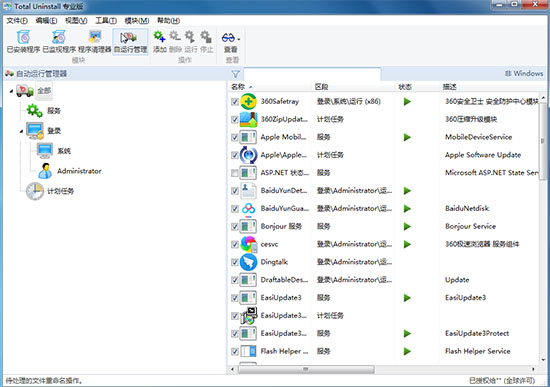Select the Apple Software Update description
The width and height of the screenshot is (550, 387).
coord(483,155)
